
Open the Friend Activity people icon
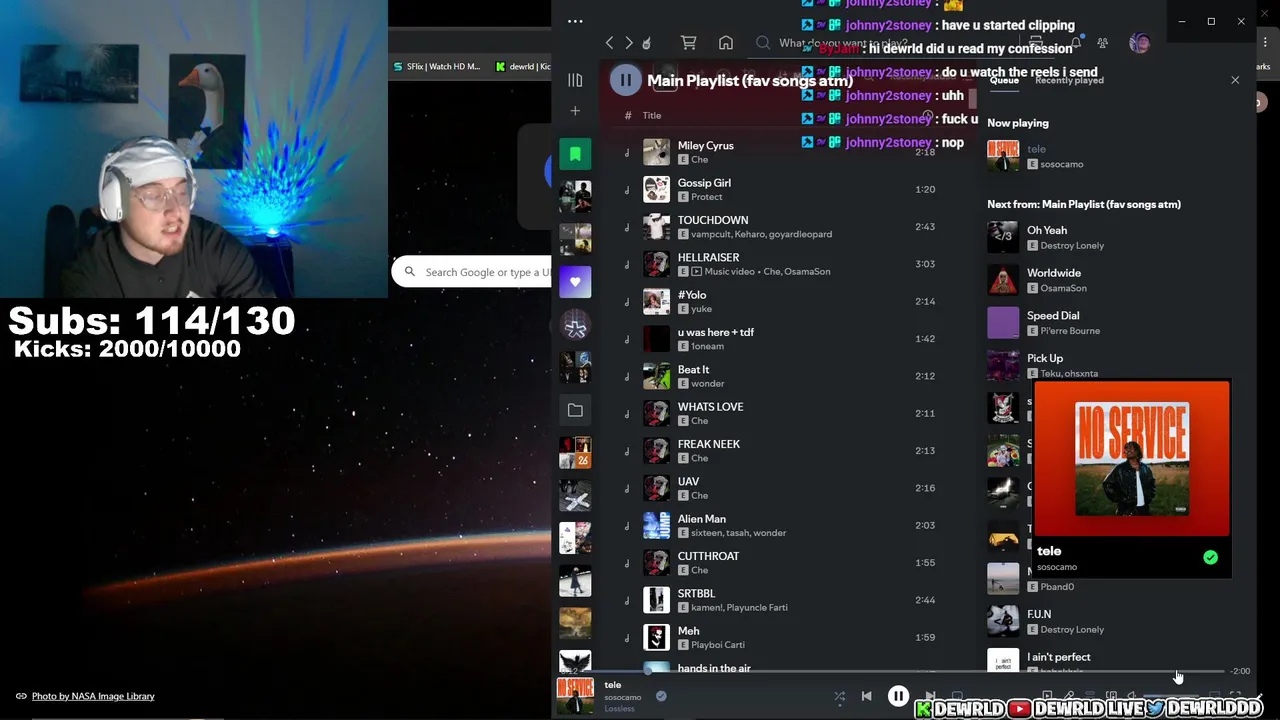tap(1102, 43)
